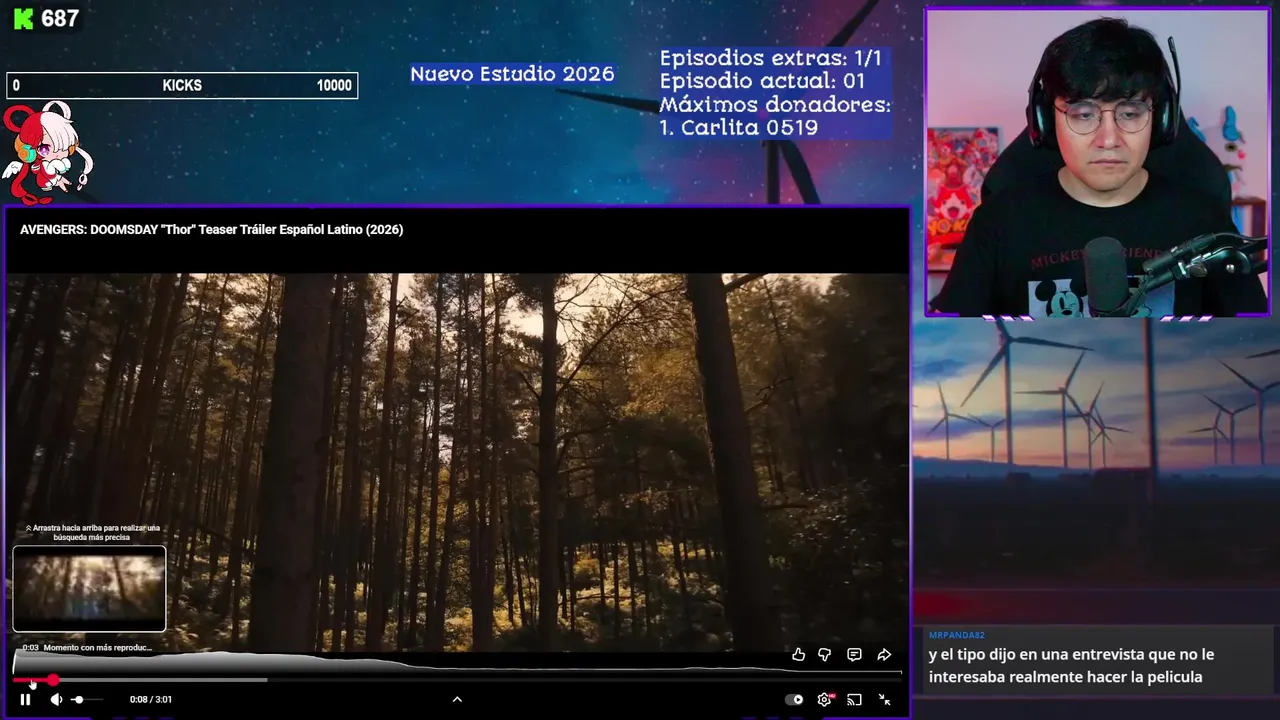Click "Arrastra hacia arriba" seek hint
This screenshot has height=720, width=1280.
point(92,532)
